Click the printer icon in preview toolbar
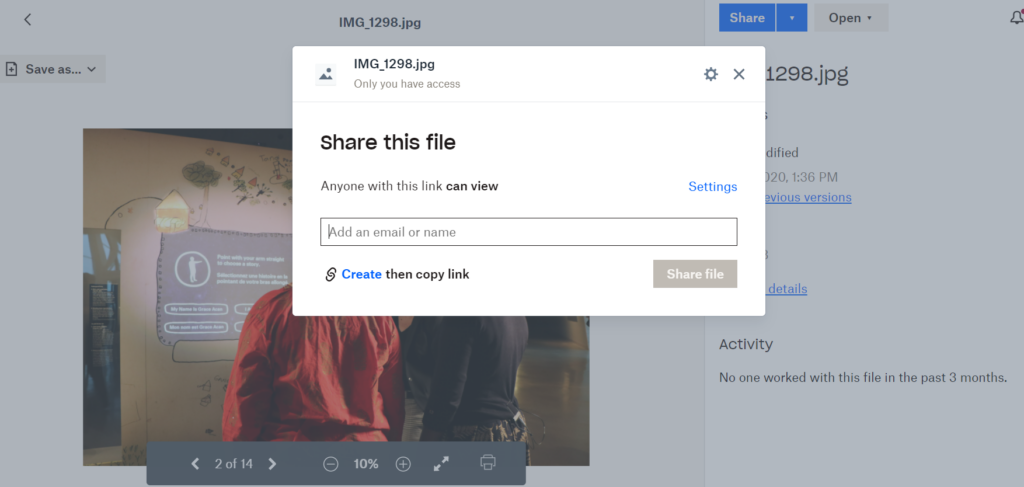This screenshot has height=487, width=1024. click(487, 463)
